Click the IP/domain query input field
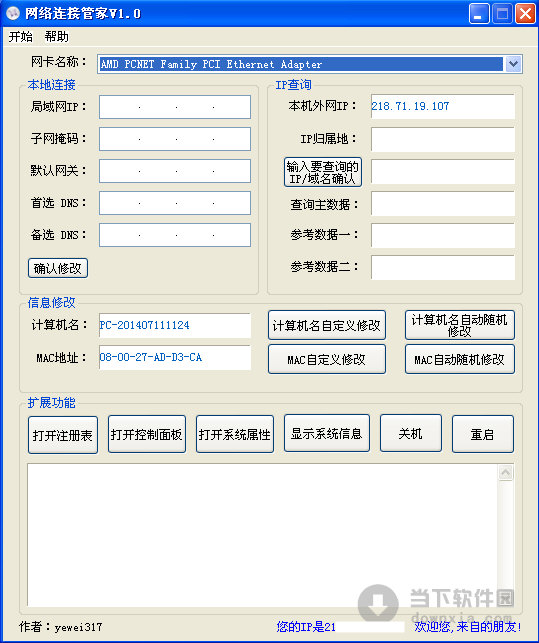Image resolution: width=539 pixels, height=643 pixels. point(443,171)
